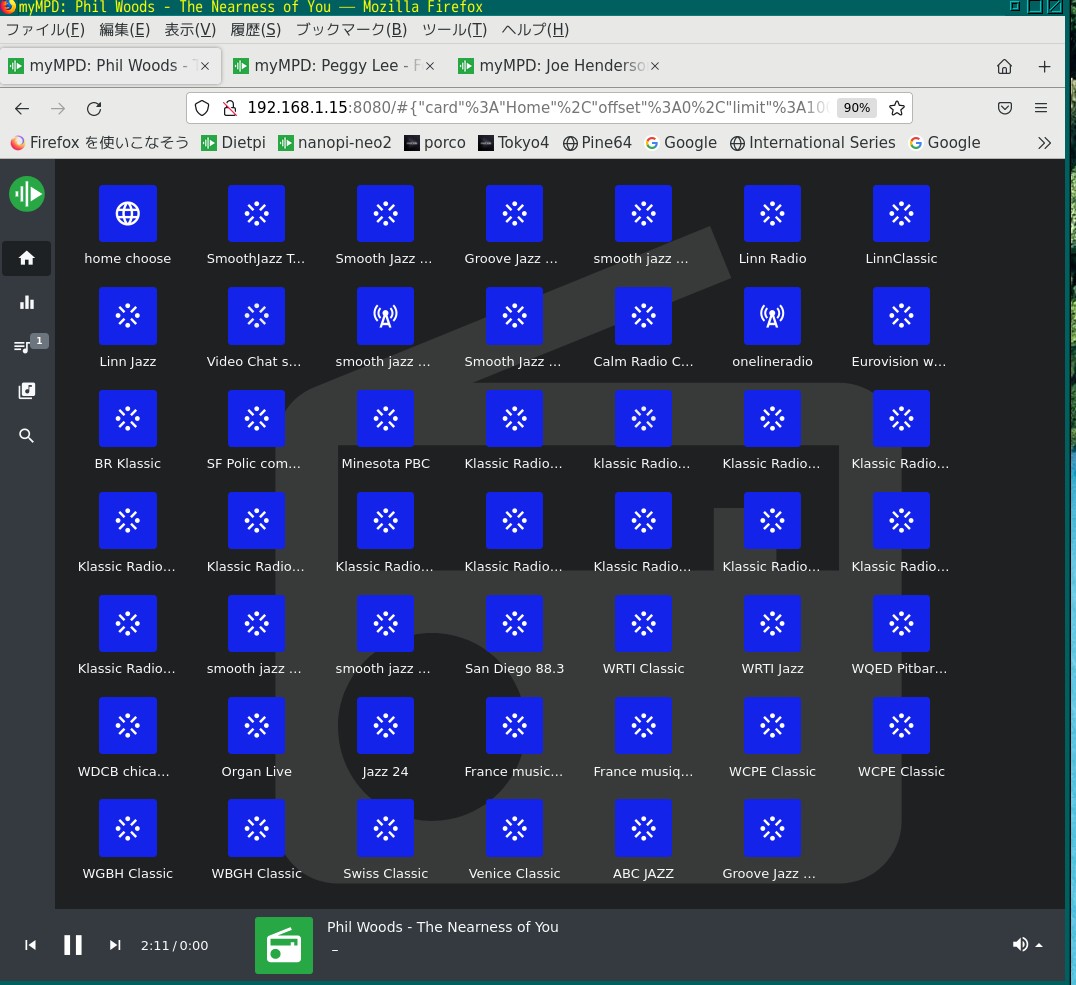Image resolution: width=1076 pixels, height=985 pixels.
Task: Open the home choose globe icon
Action: click(x=128, y=214)
